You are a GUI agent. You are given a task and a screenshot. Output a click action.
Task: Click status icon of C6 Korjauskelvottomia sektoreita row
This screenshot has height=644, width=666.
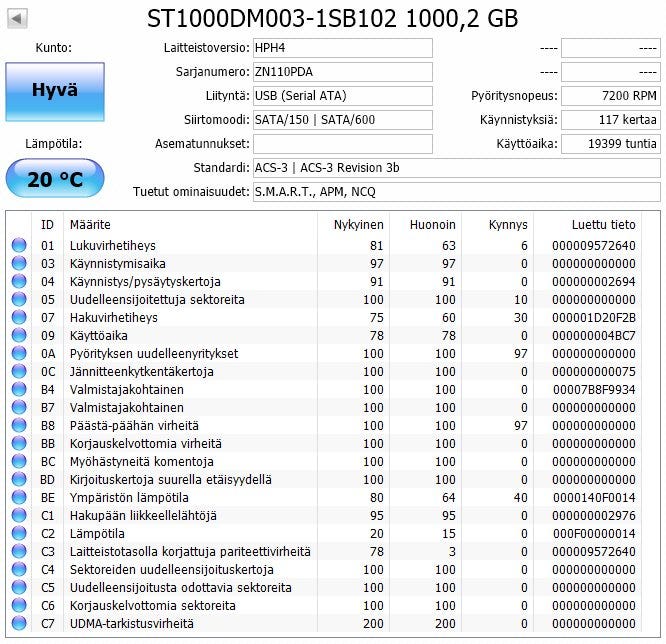pyautogui.click(x=19, y=605)
